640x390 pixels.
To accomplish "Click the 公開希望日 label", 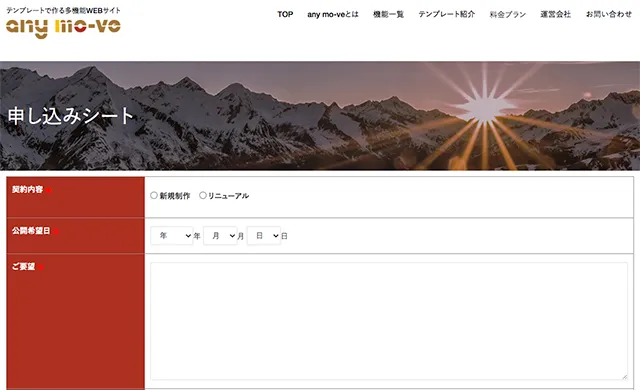I will (31, 230).
